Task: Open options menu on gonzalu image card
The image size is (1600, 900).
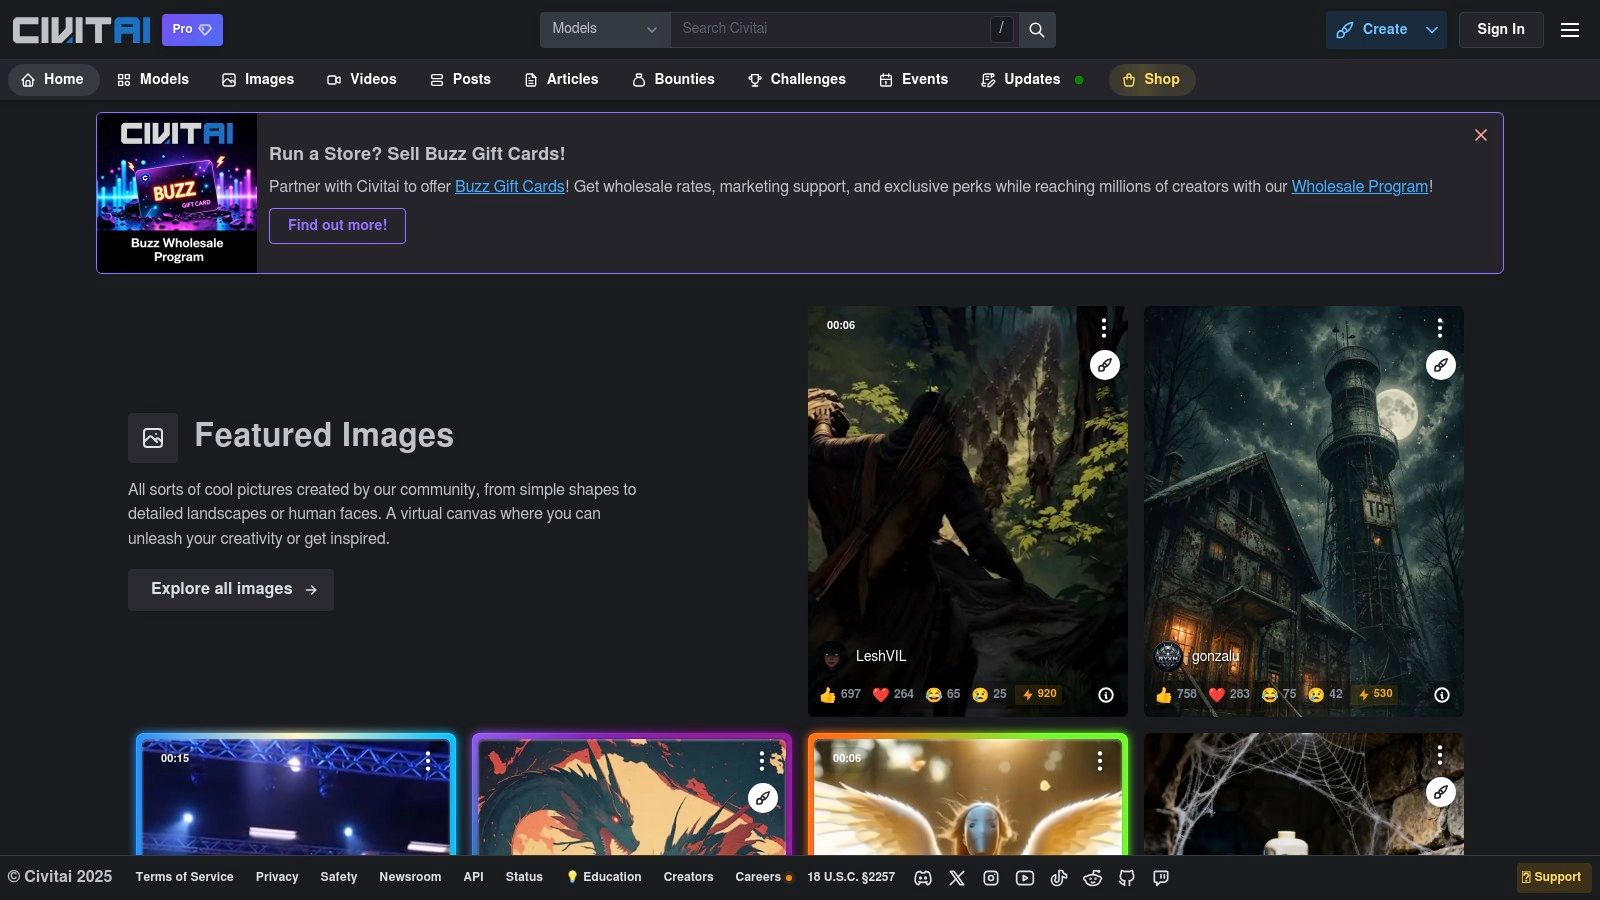Action: (x=1440, y=327)
